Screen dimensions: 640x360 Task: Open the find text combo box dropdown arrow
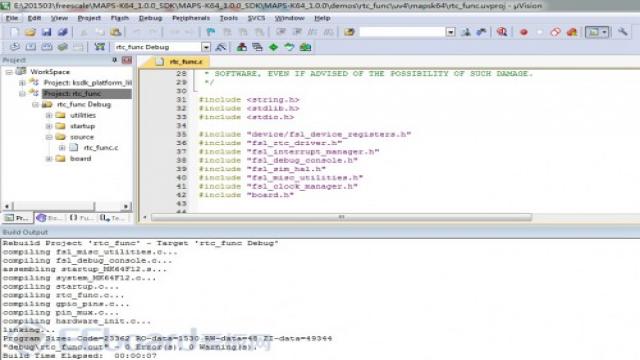[x=451, y=32]
